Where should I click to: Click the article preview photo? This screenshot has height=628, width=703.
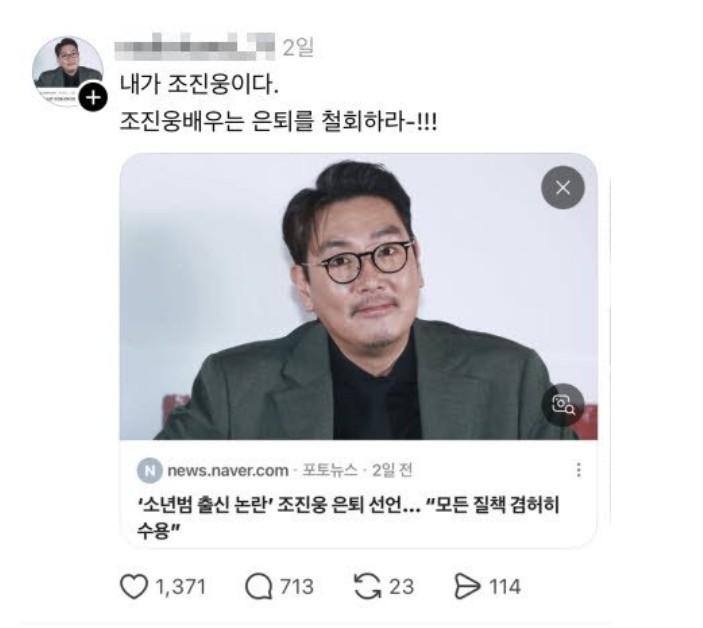pos(358,297)
